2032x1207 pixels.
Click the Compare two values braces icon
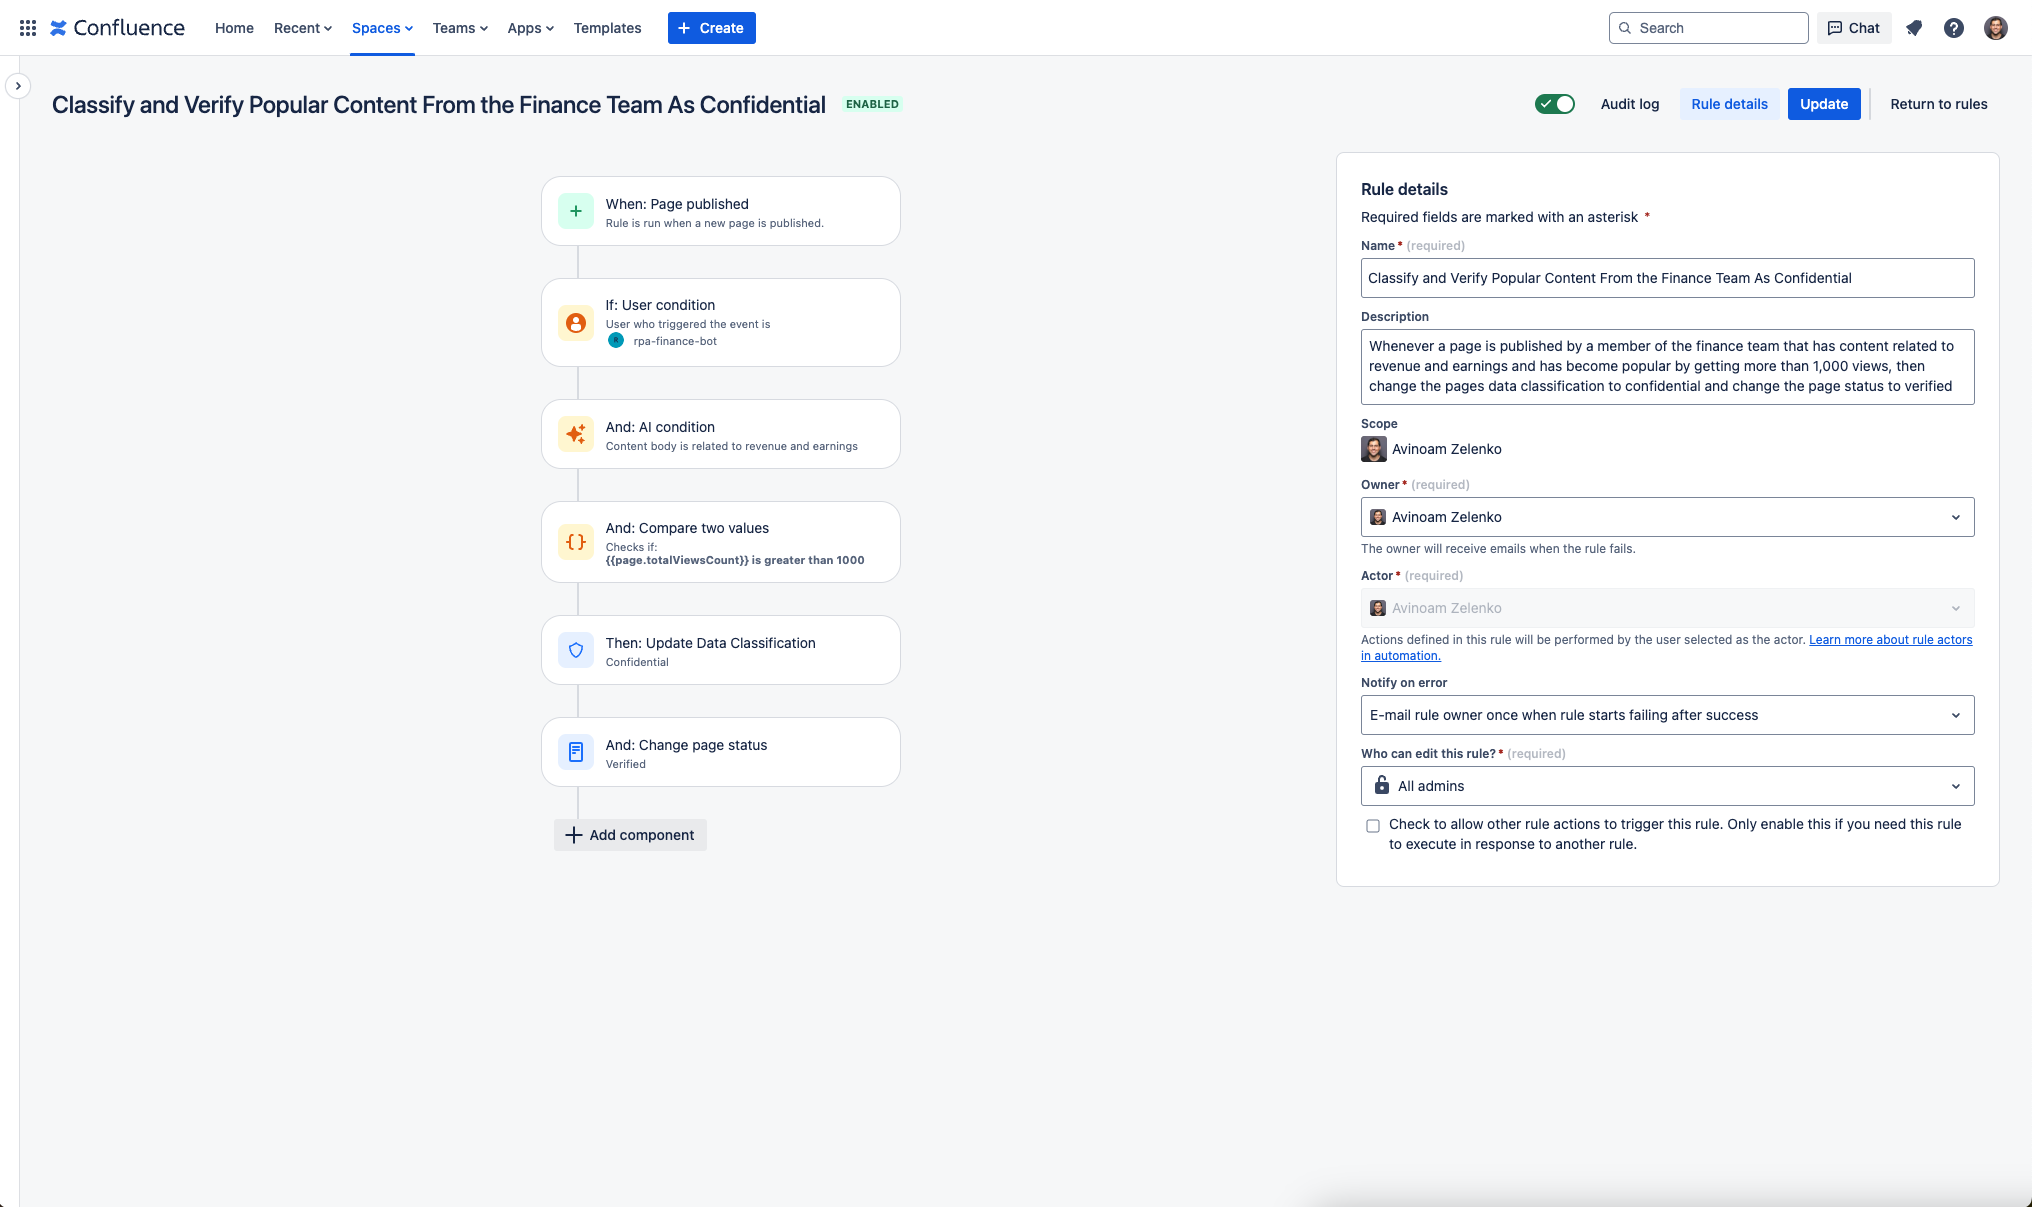(x=575, y=541)
